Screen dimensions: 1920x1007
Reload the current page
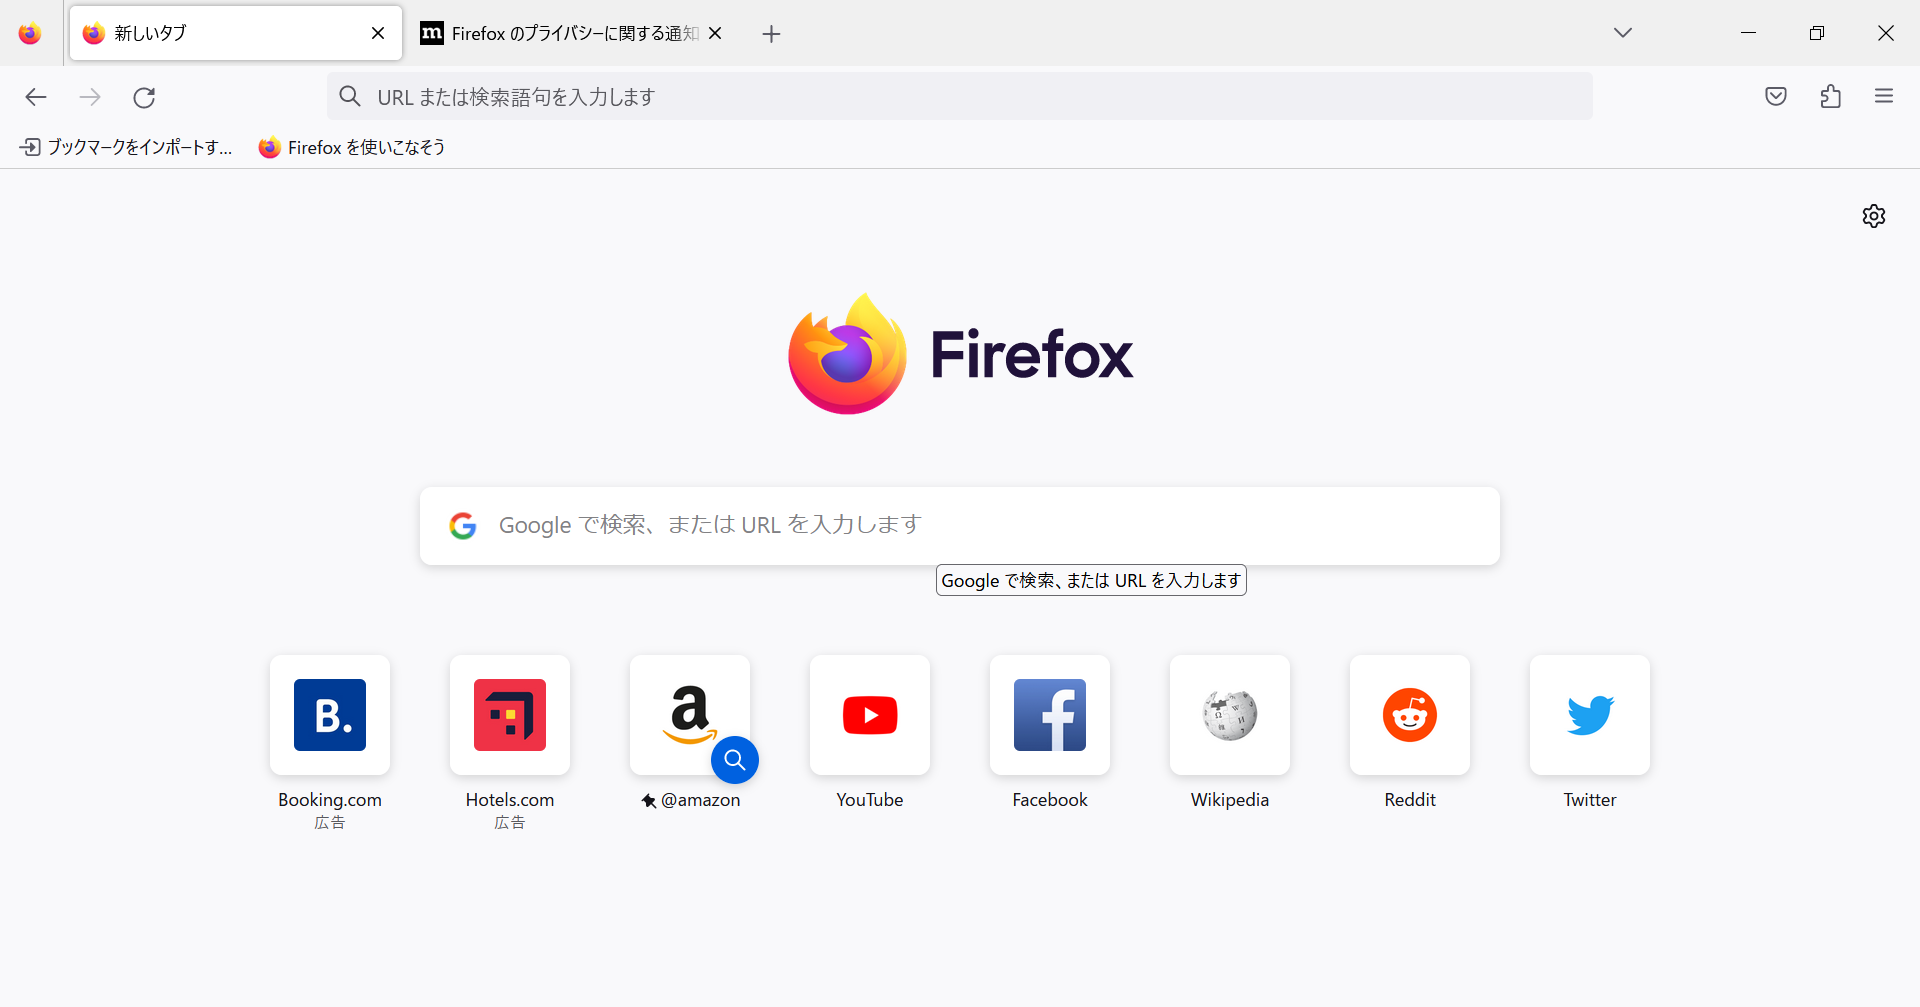tap(144, 97)
